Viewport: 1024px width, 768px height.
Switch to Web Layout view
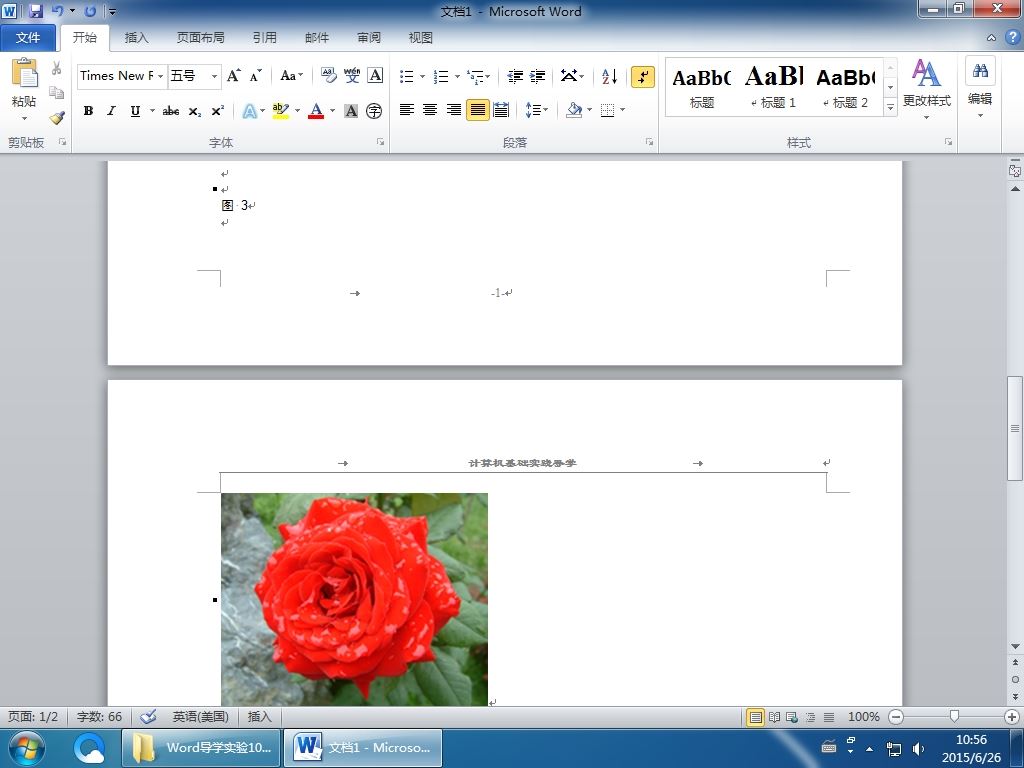(x=792, y=717)
